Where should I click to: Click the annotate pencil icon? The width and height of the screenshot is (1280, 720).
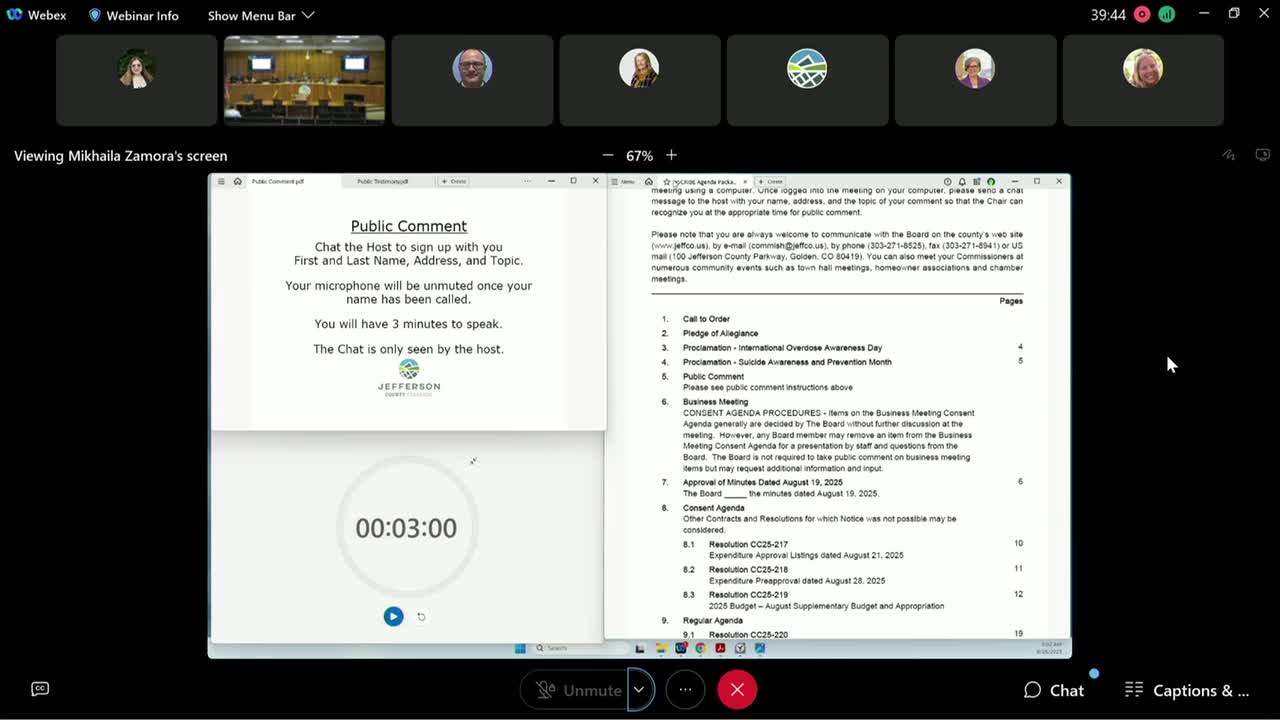(x=1229, y=155)
